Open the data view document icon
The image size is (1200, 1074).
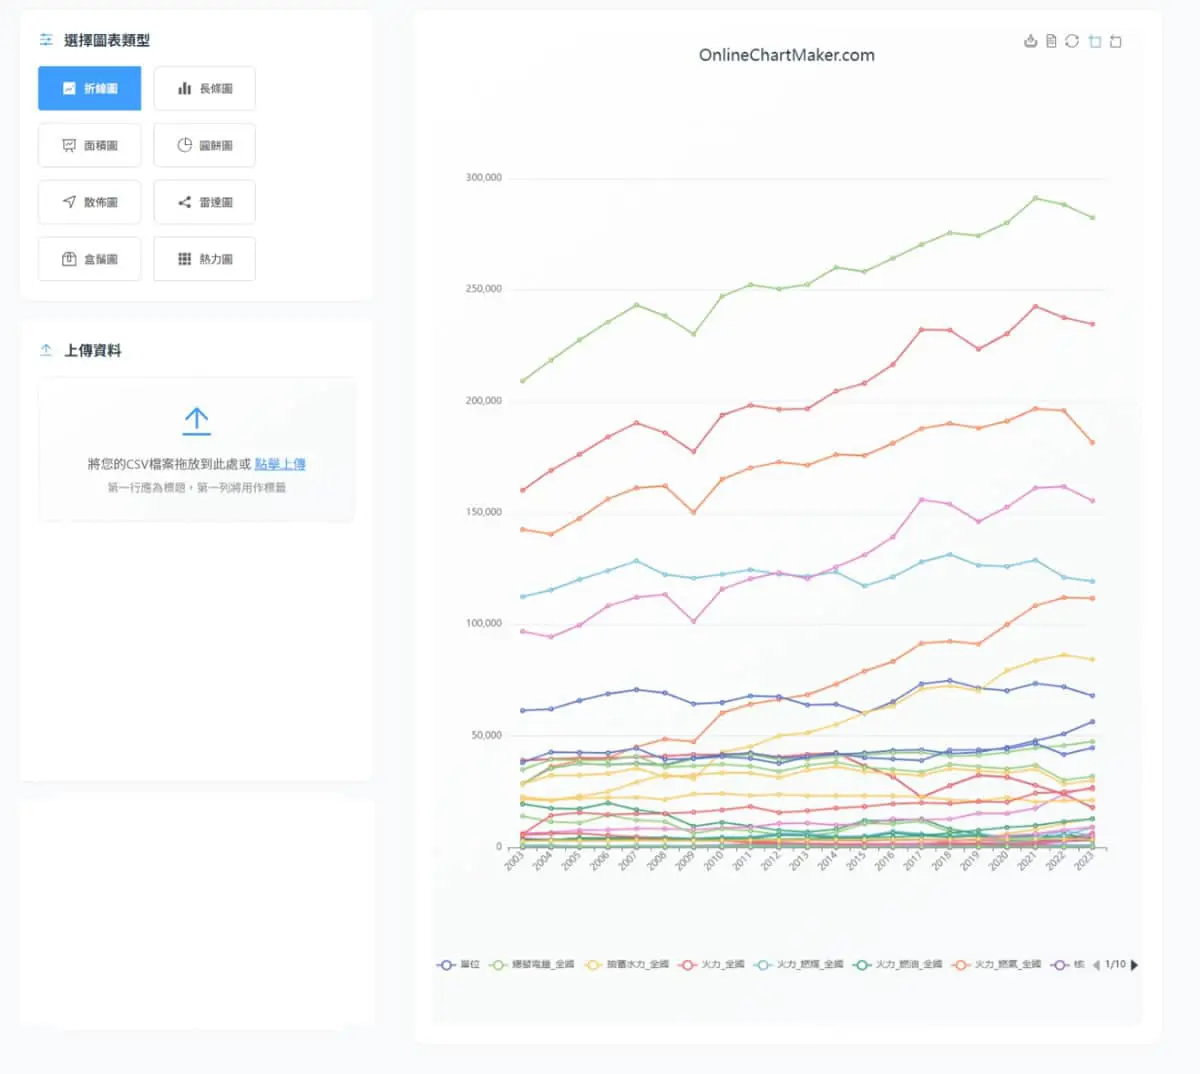(1051, 41)
